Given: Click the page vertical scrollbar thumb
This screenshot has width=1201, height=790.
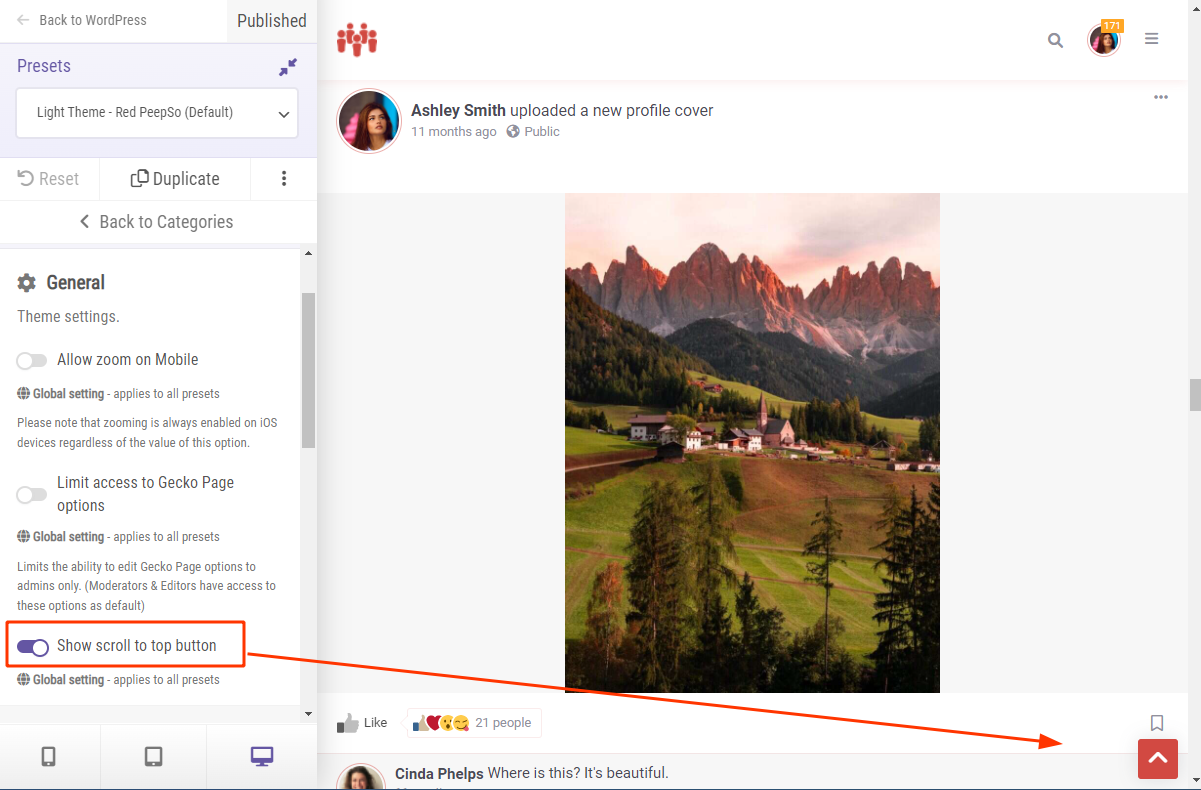Looking at the screenshot, I should pyautogui.click(x=1194, y=395).
